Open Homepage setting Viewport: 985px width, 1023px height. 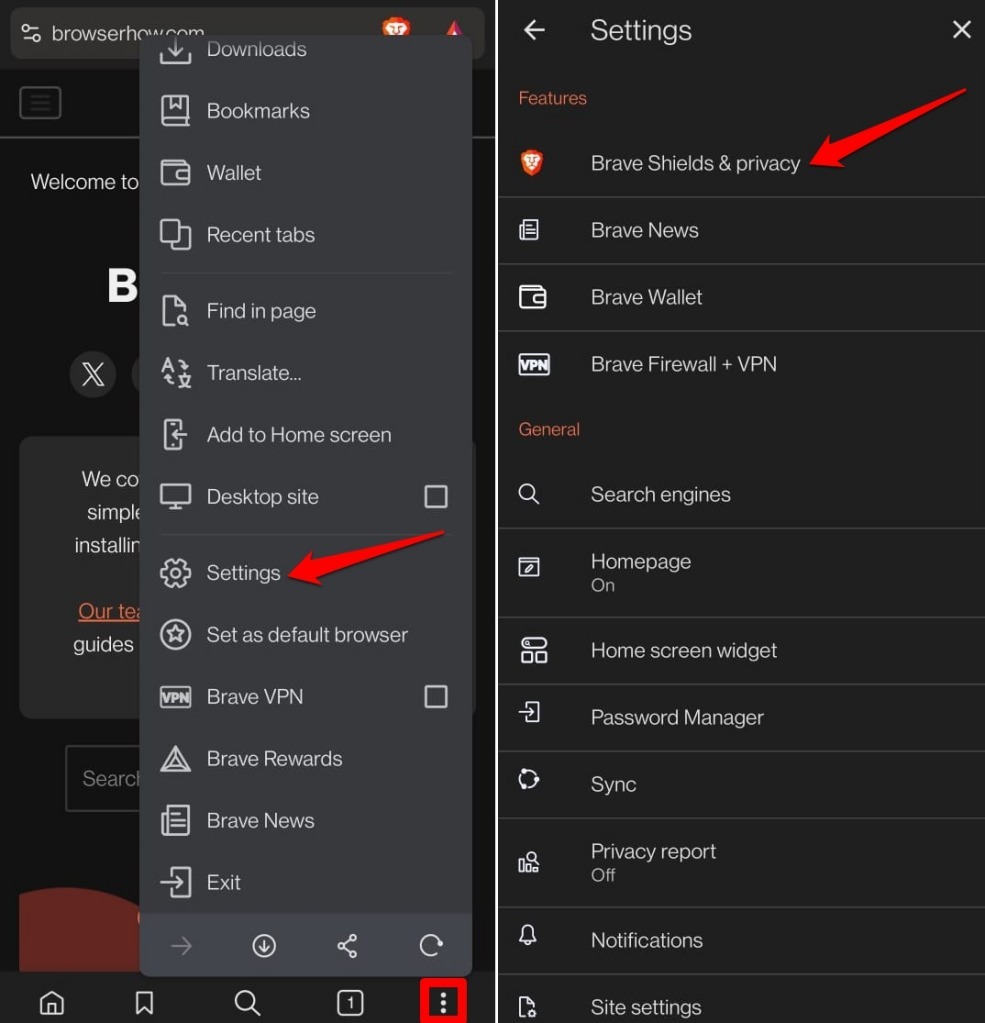742,573
